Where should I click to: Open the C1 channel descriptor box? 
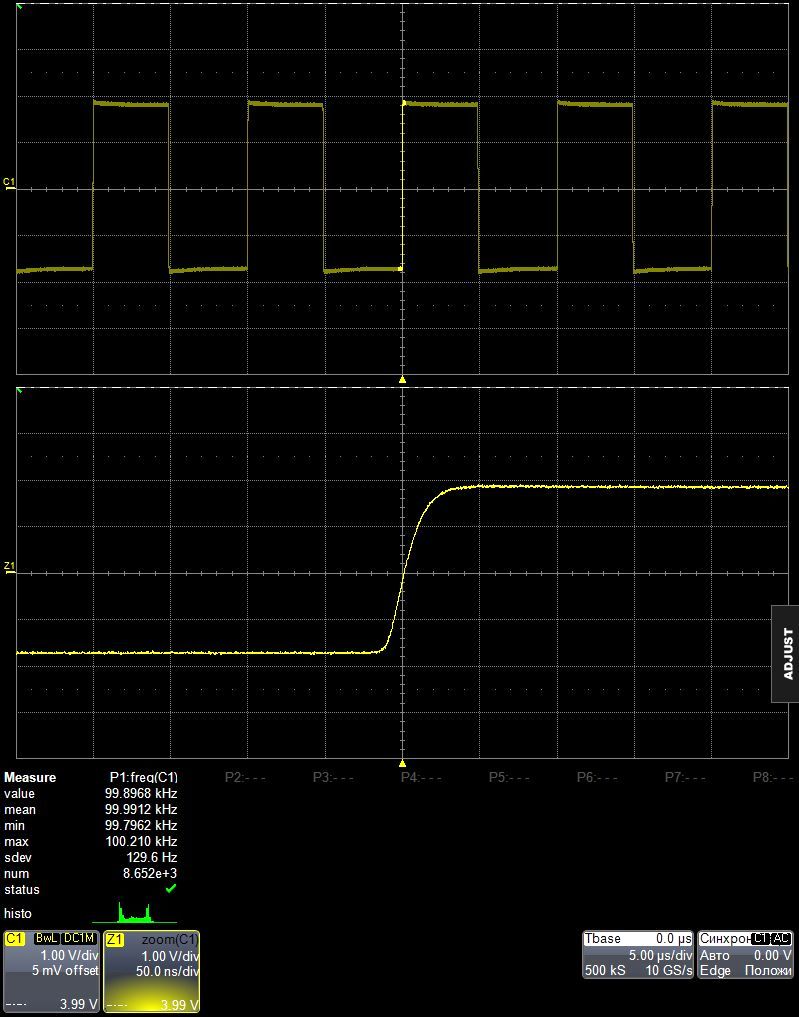[52, 971]
